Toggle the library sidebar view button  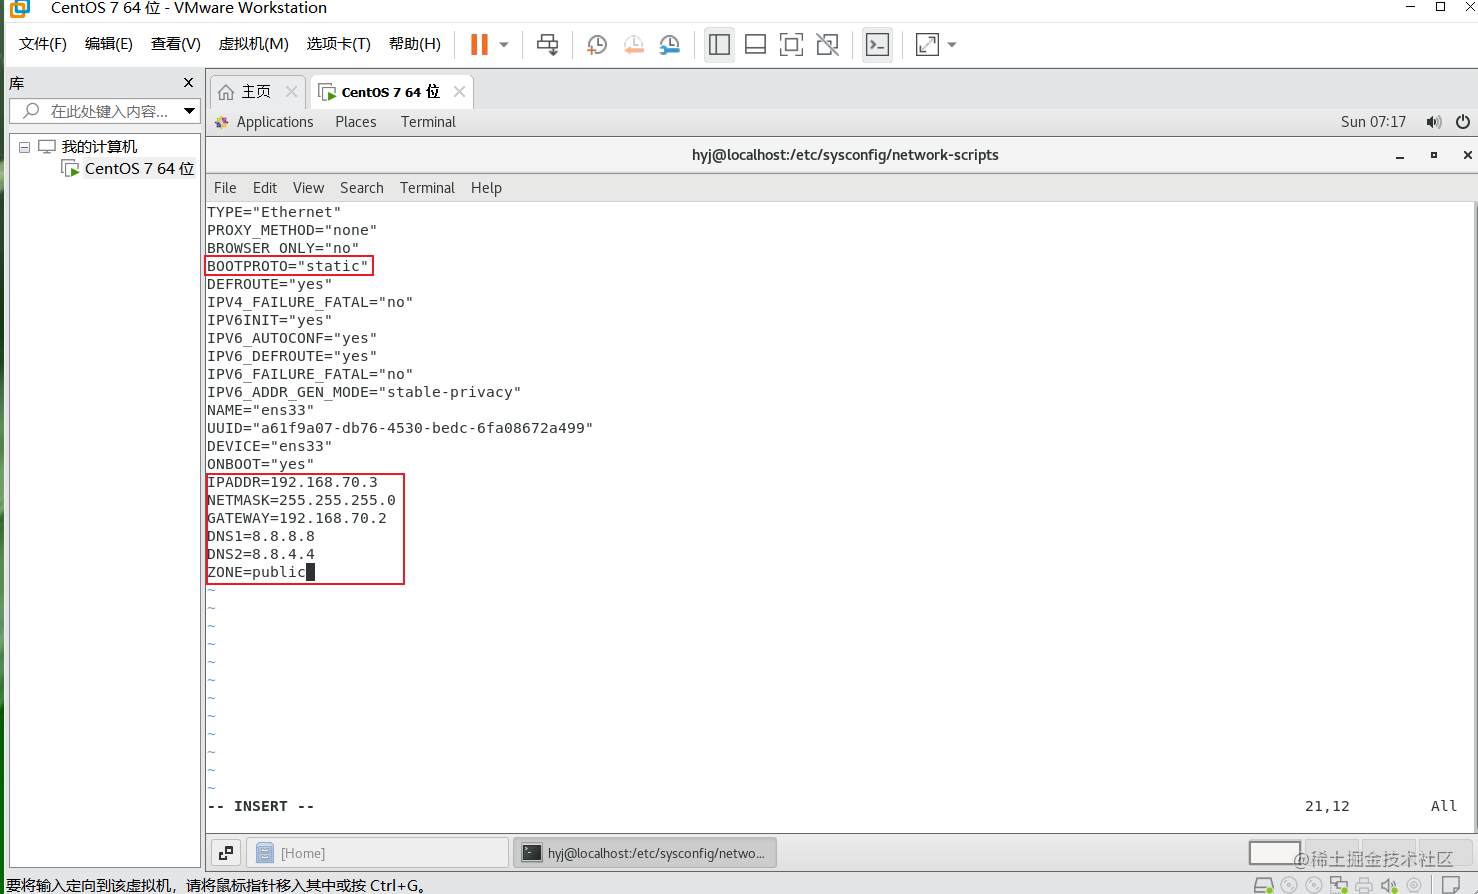coord(719,45)
